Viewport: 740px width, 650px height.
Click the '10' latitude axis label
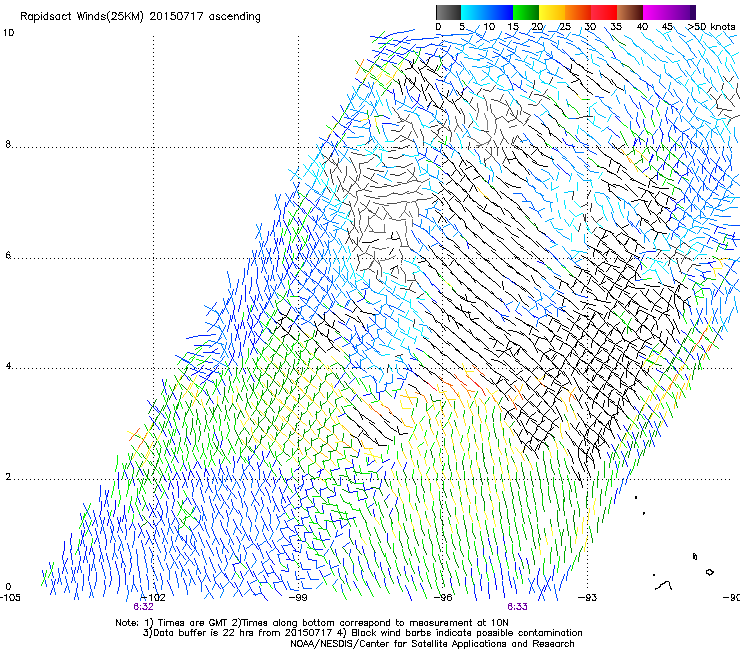[8, 33]
